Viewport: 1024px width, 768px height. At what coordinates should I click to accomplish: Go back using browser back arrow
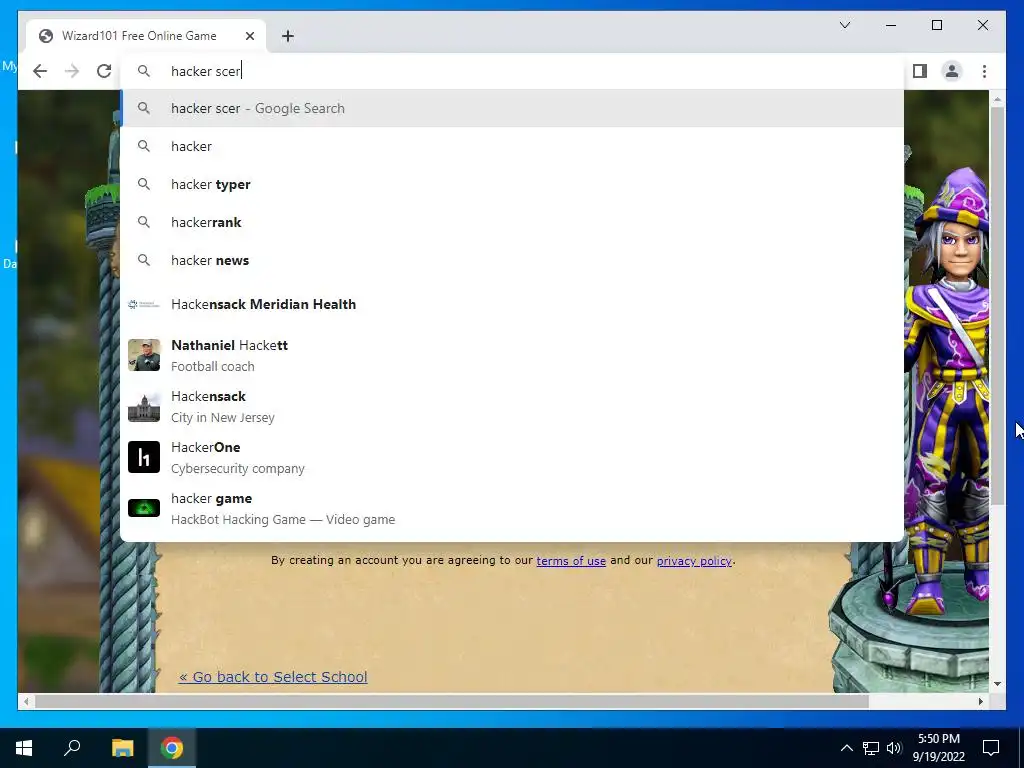click(40, 71)
